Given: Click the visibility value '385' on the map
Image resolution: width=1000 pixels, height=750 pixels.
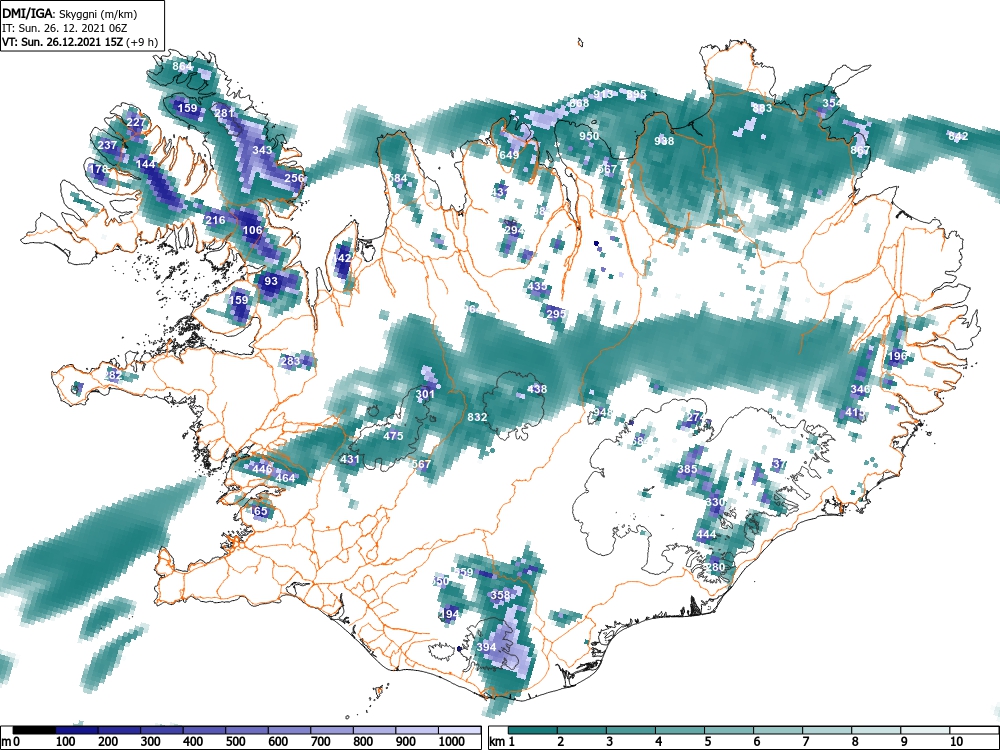Looking at the screenshot, I should click(687, 469).
